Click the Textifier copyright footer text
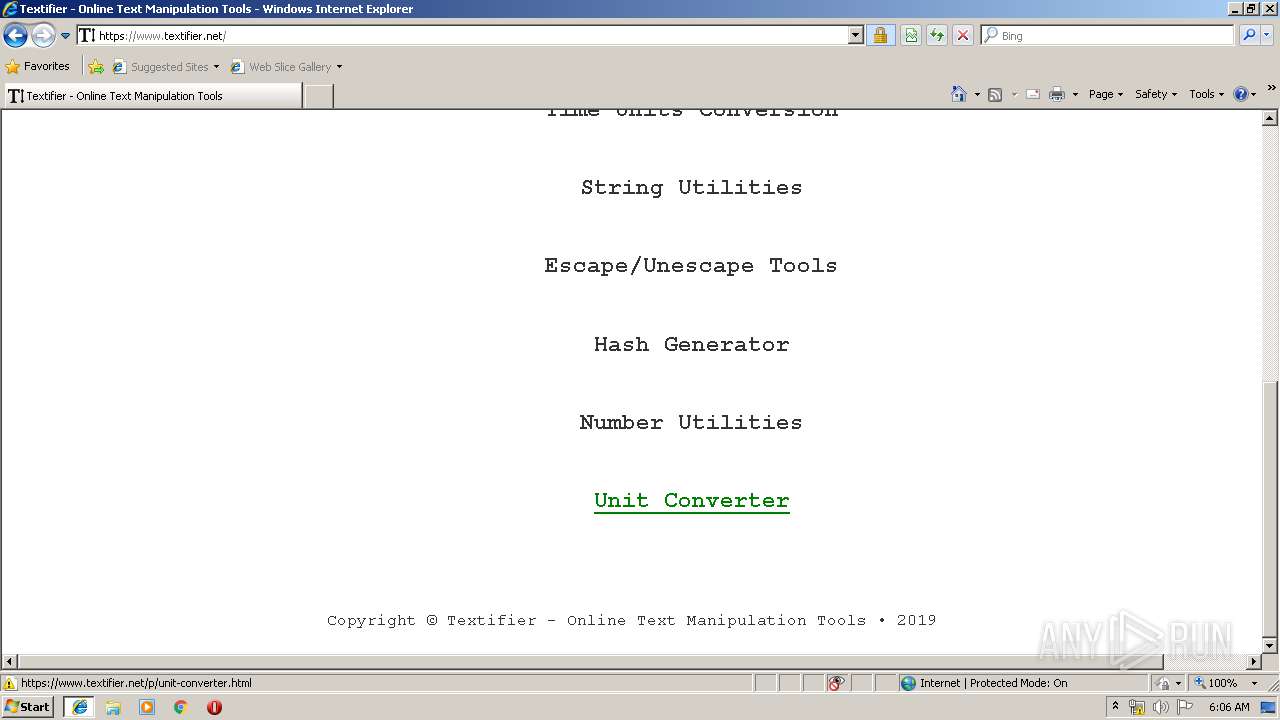The image size is (1280, 720). 631,620
